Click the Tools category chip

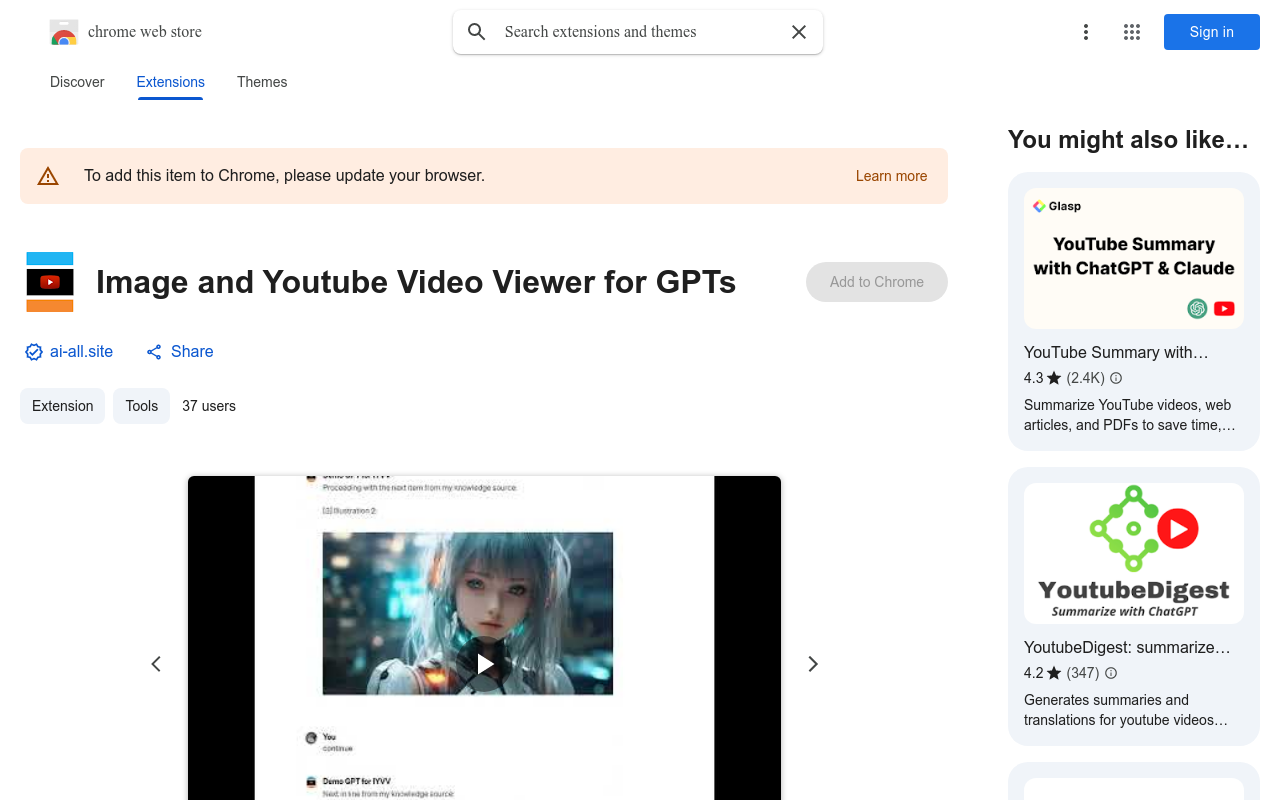pyautogui.click(x=142, y=406)
